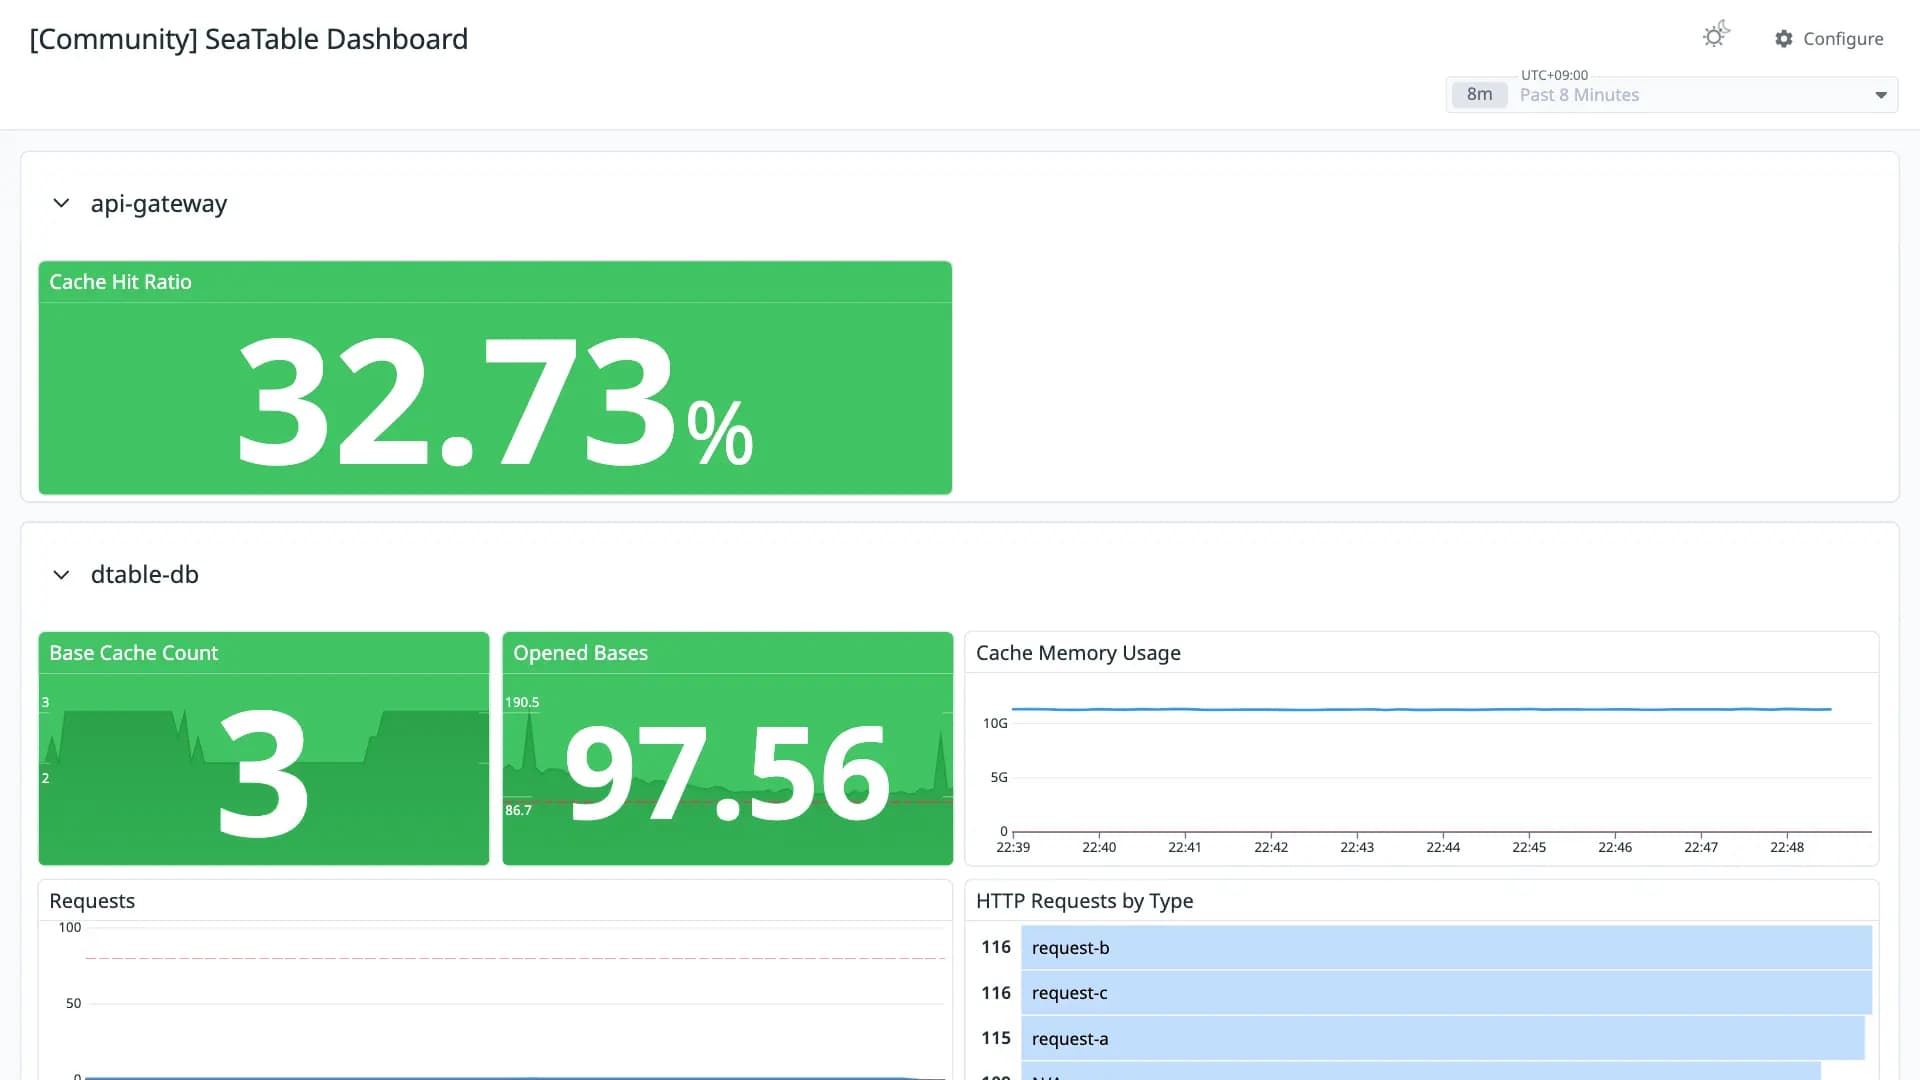
Task: Select the Requests widget title
Action: coord(92,901)
